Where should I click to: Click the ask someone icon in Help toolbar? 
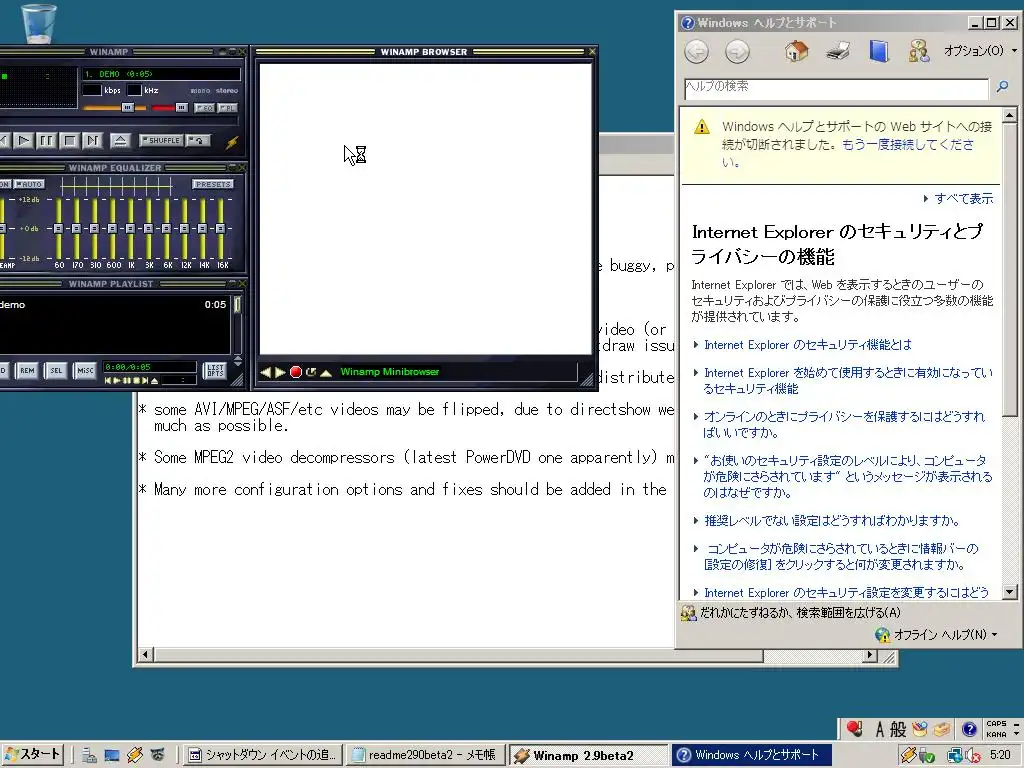[919, 51]
